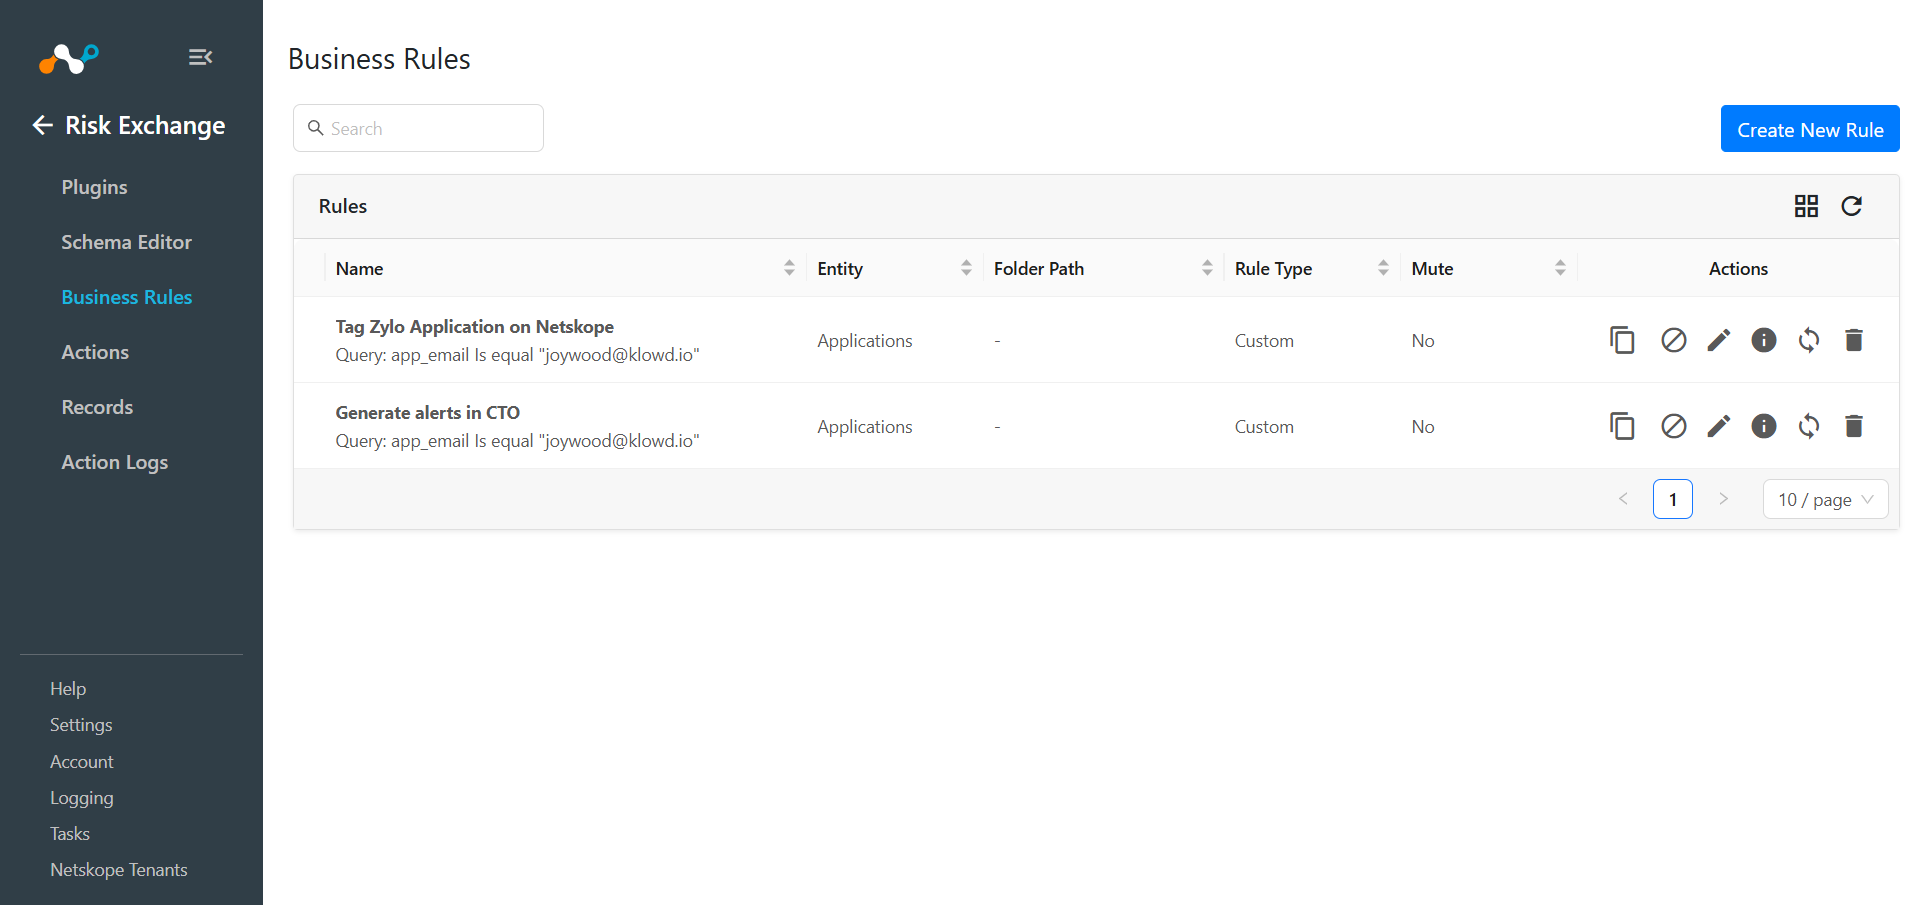Sync the Tag Zylo Application rule

coord(1809,340)
